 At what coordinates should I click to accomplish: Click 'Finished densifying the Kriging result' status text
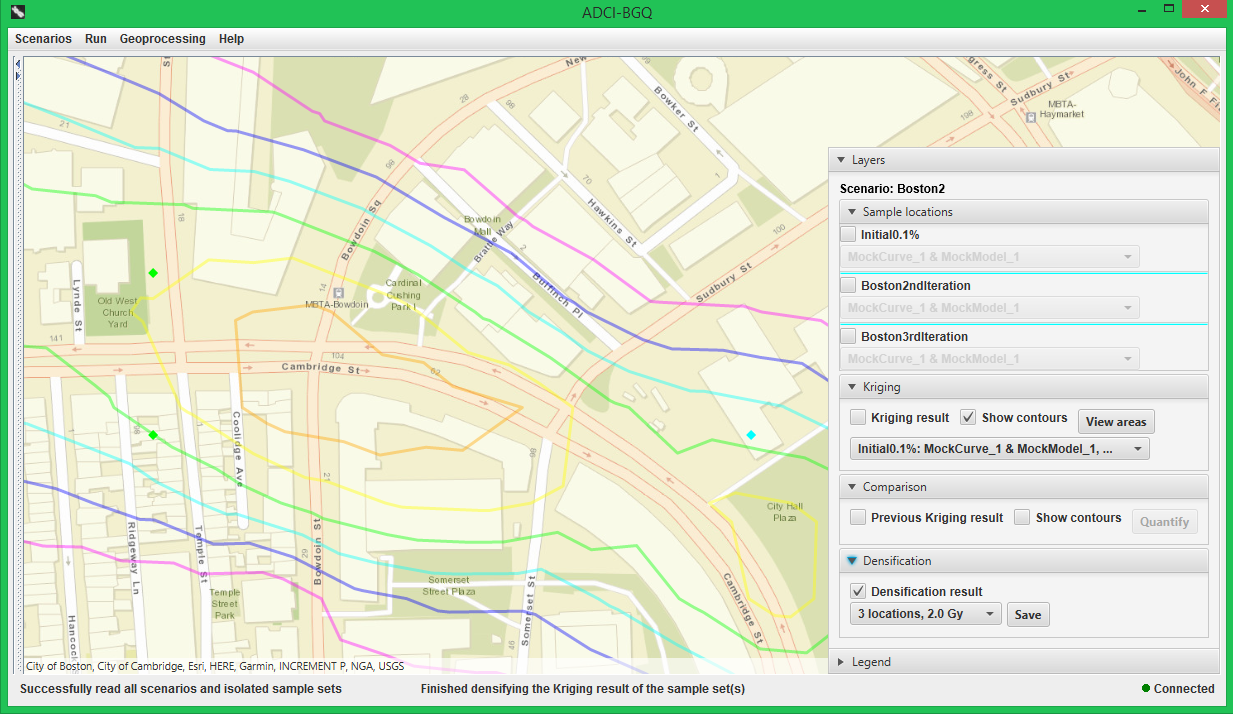click(583, 689)
